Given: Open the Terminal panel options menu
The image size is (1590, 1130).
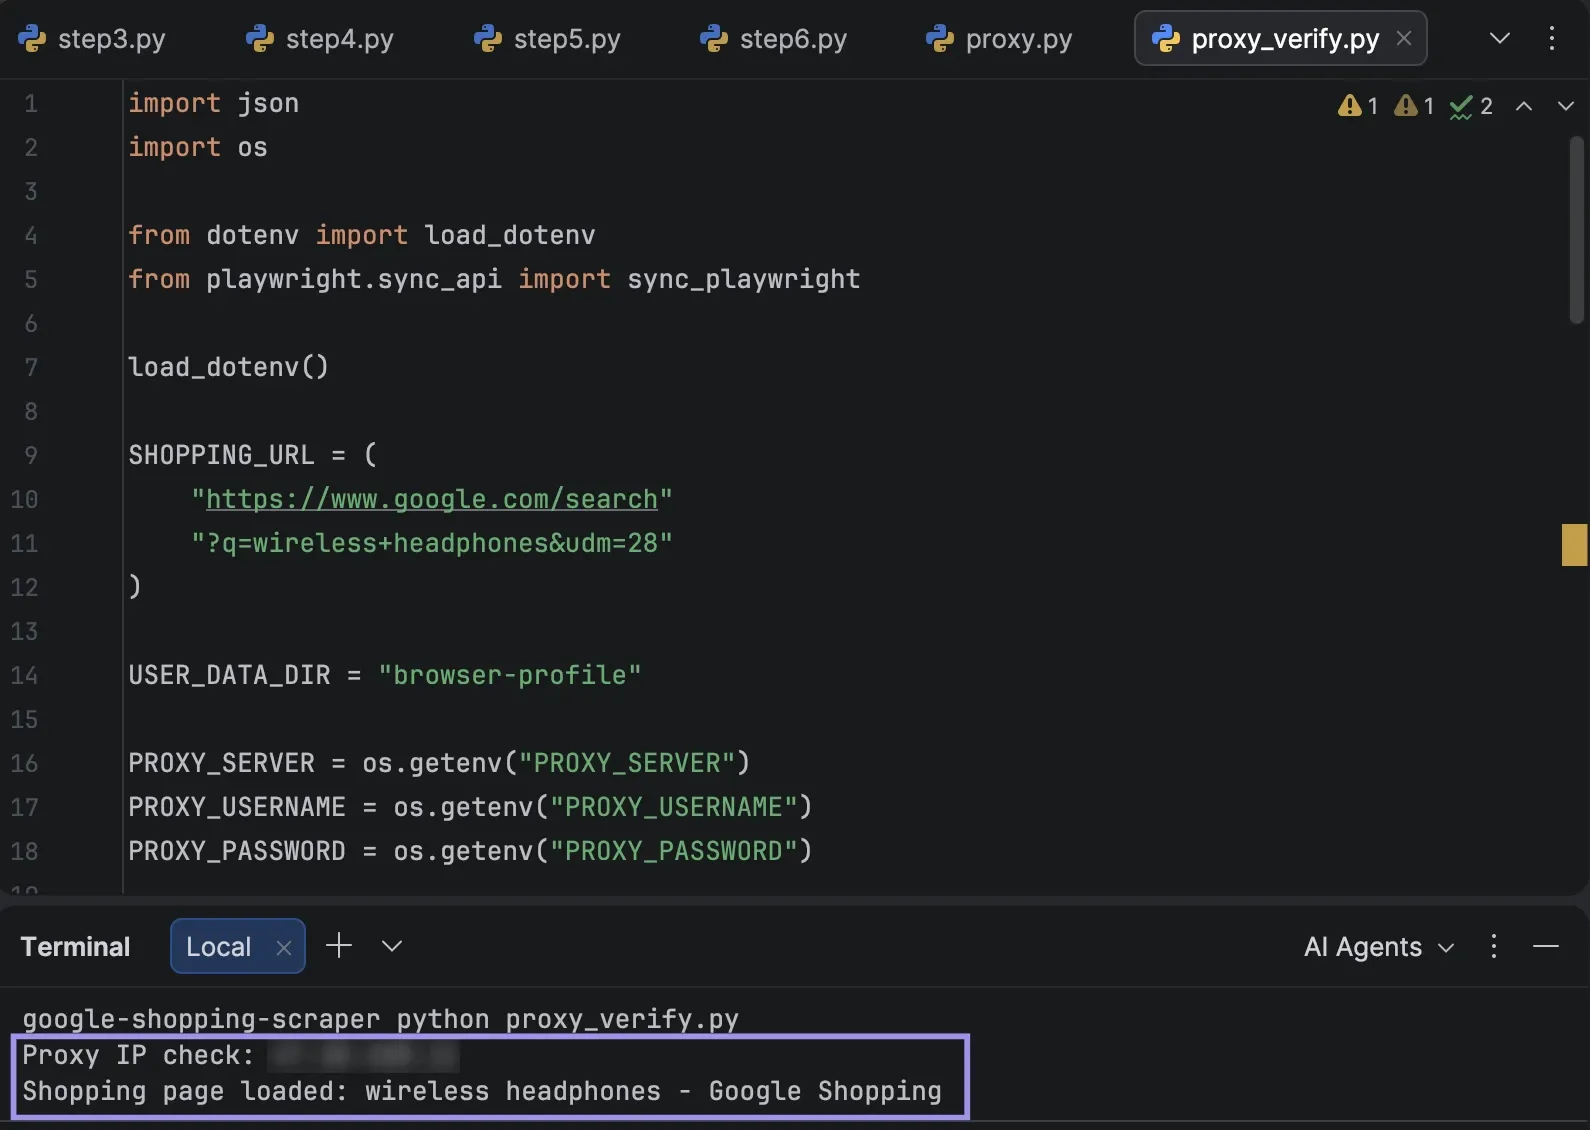Looking at the screenshot, I should 1494,946.
